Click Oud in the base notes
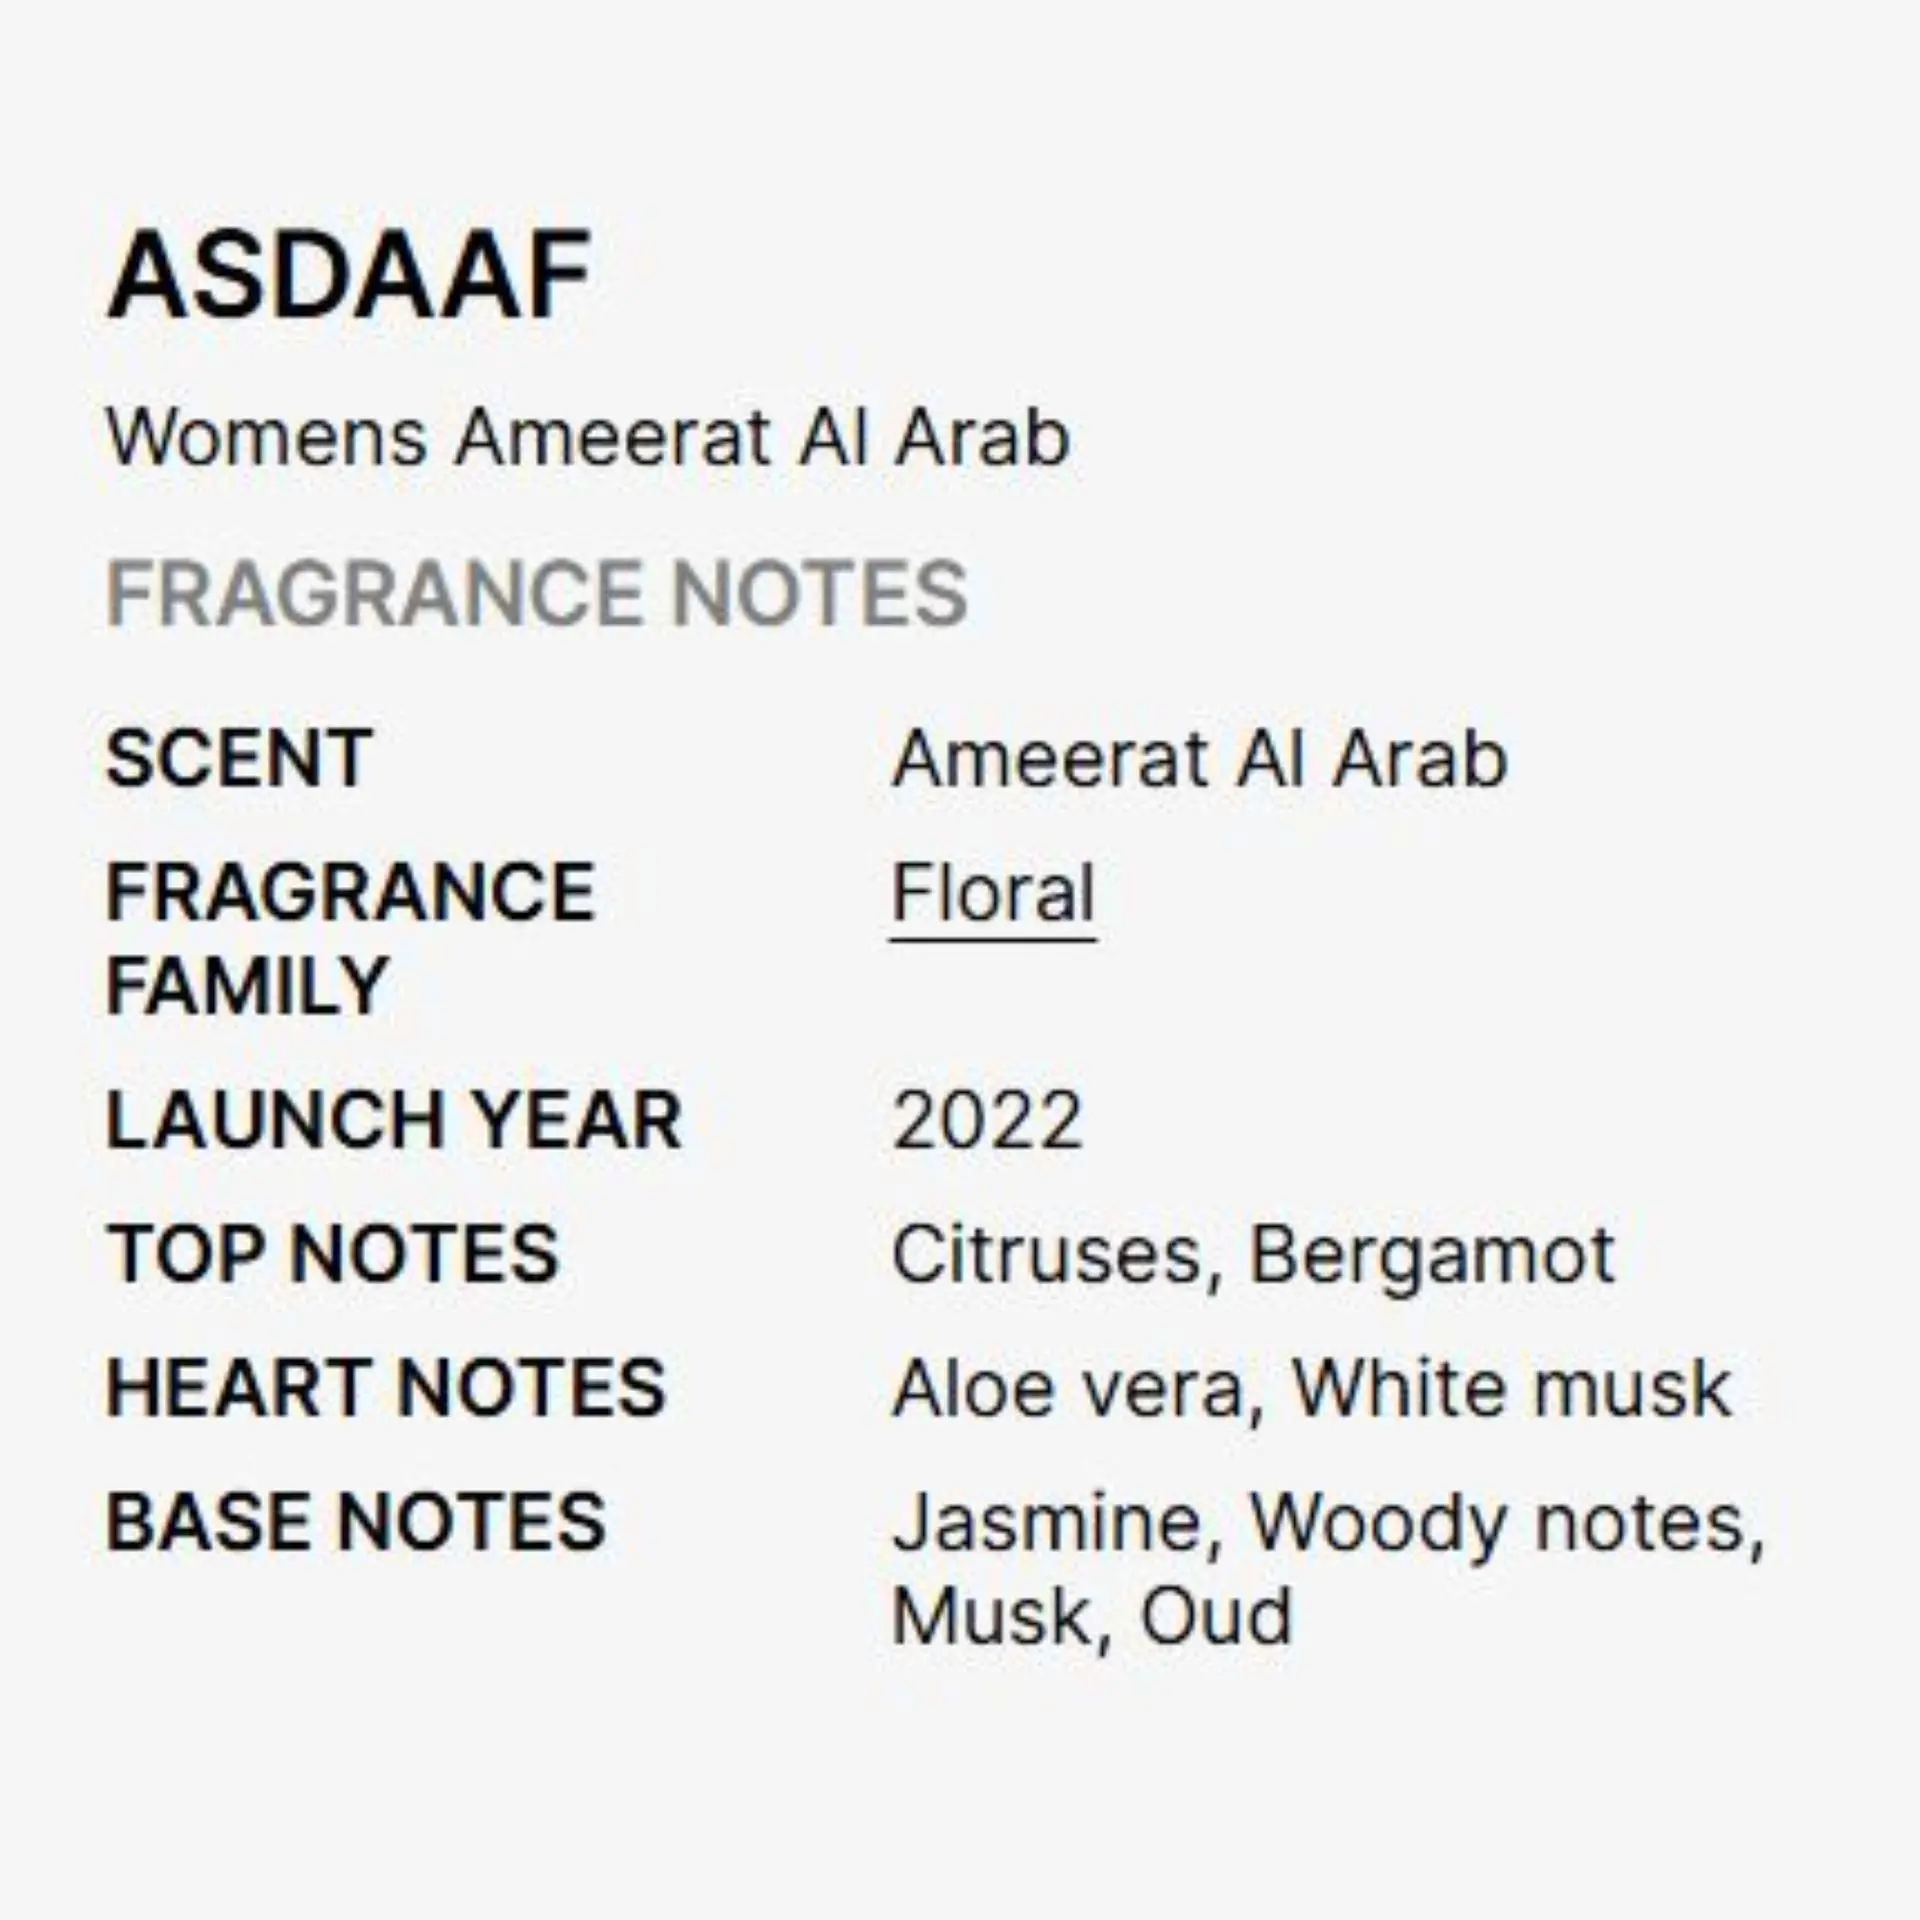Screen dimensions: 1920x1920 tap(1216, 1615)
